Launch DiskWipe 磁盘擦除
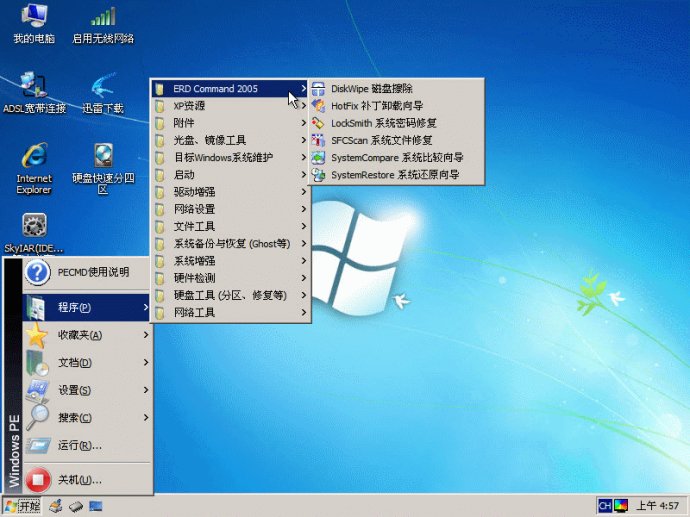 (396, 88)
